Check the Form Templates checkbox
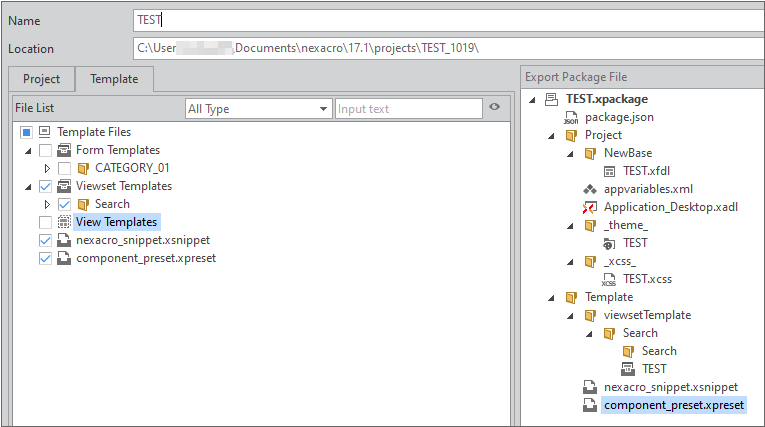Screen dimensions: 765x427 [x=45, y=150]
